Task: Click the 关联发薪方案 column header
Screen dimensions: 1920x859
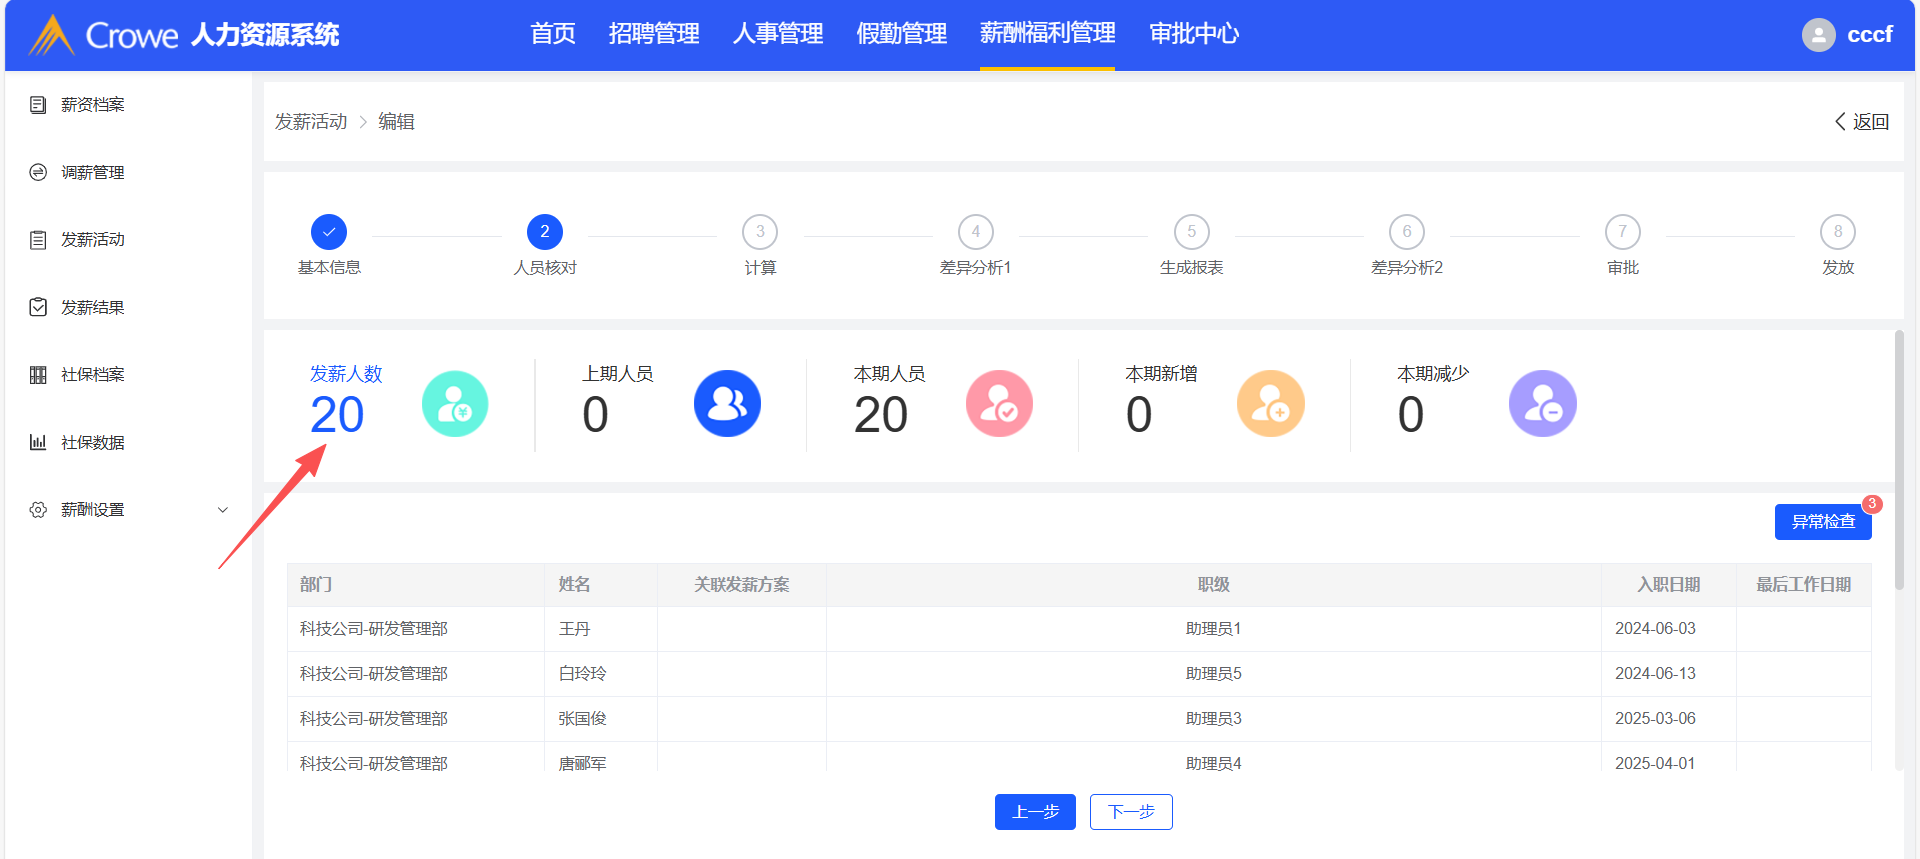Action: tap(742, 585)
